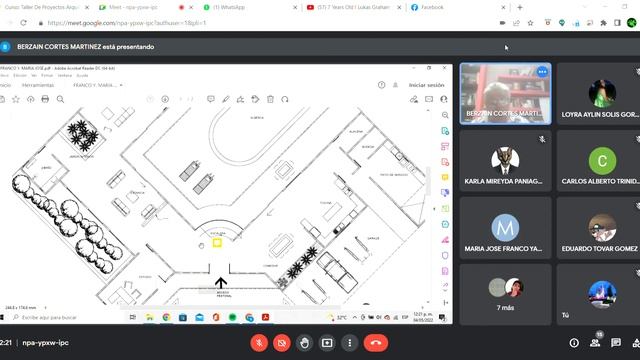
Task: Click Acrobat rotate page icon
Action: (285, 99)
